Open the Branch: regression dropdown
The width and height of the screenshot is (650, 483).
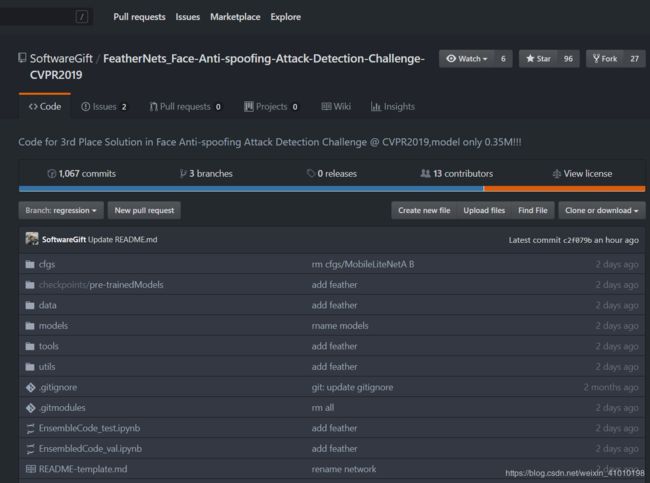pyautogui.click(x=61, y=210)
